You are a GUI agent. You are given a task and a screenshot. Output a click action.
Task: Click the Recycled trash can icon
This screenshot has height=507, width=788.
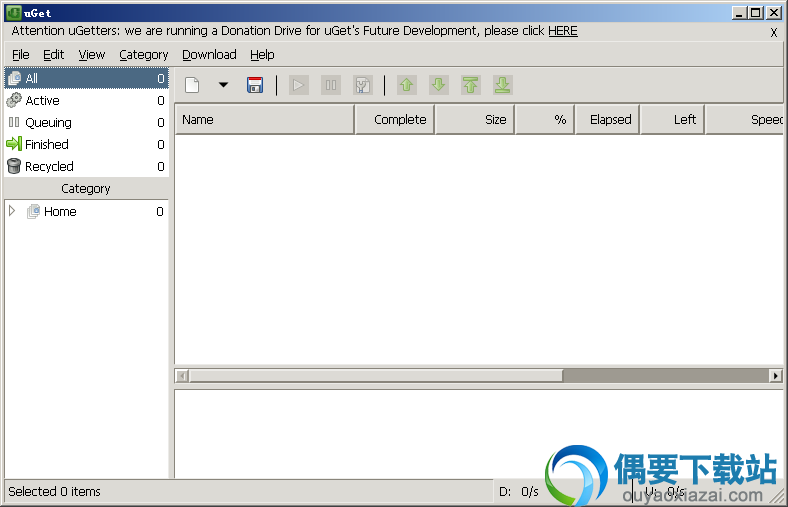14,166
